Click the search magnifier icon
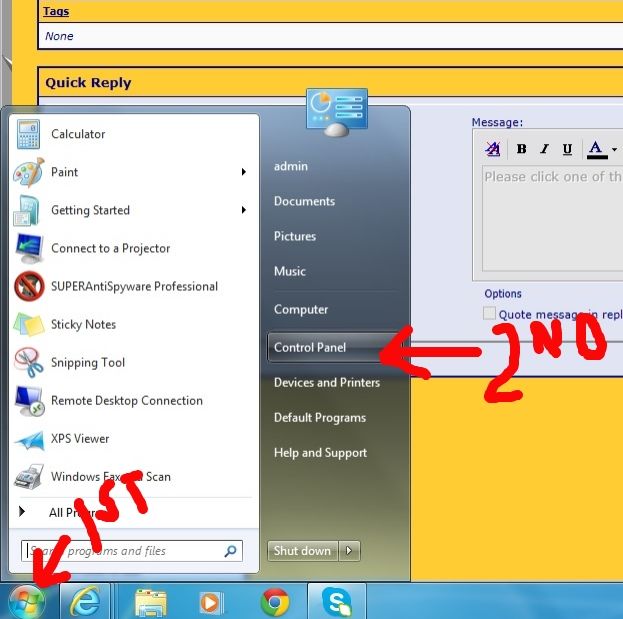 [x=230, y=551]
